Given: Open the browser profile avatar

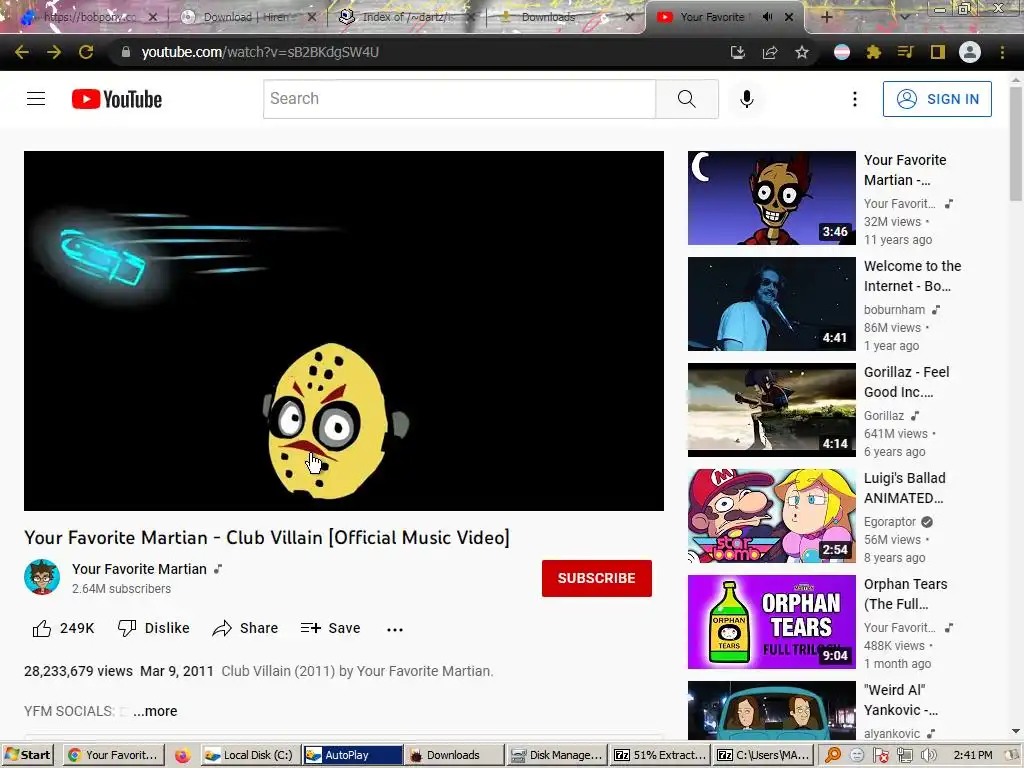Looking at the screenshot, I should (970, 52).
